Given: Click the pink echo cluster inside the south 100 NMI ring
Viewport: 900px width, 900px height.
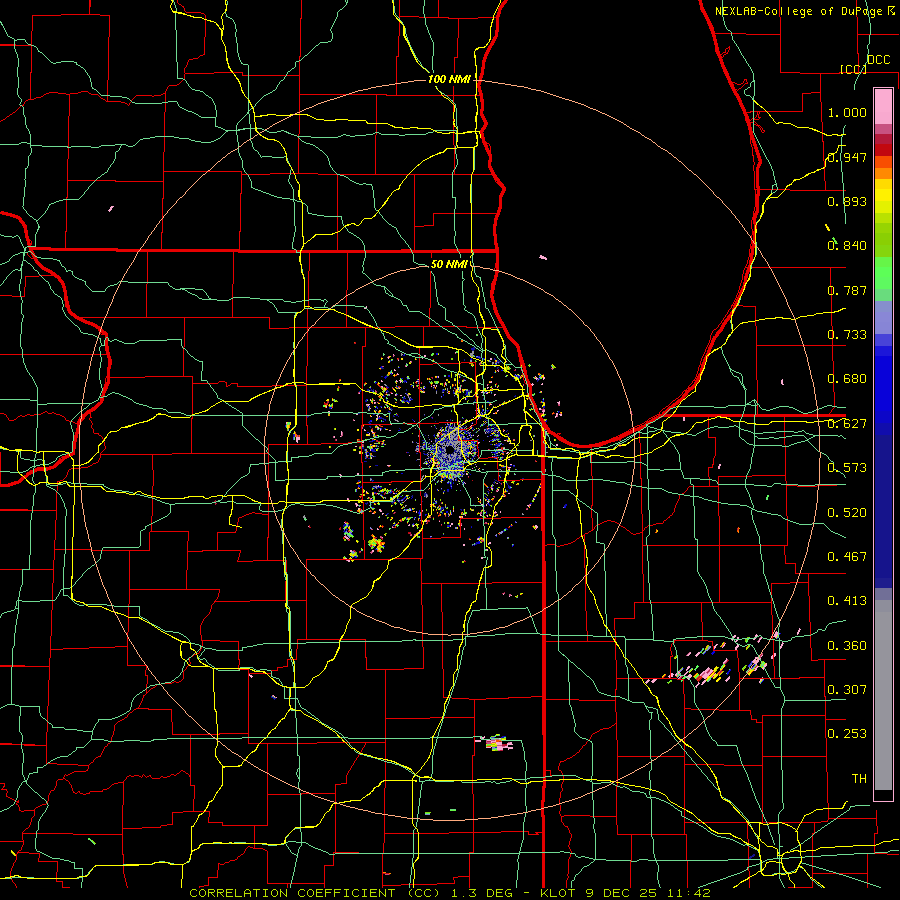Looking at the screenshot, I should [x=496, y=744].
